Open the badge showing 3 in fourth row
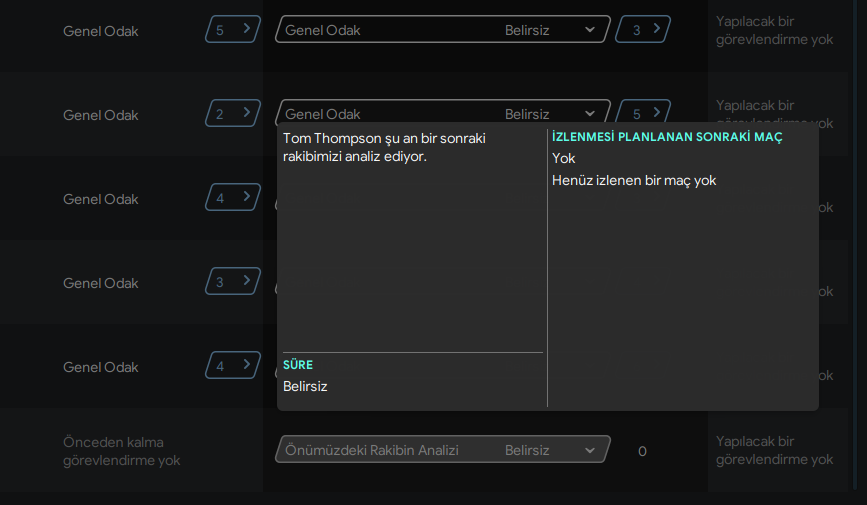The height and width of the screenshot is (505, 867). coord(232,282)
